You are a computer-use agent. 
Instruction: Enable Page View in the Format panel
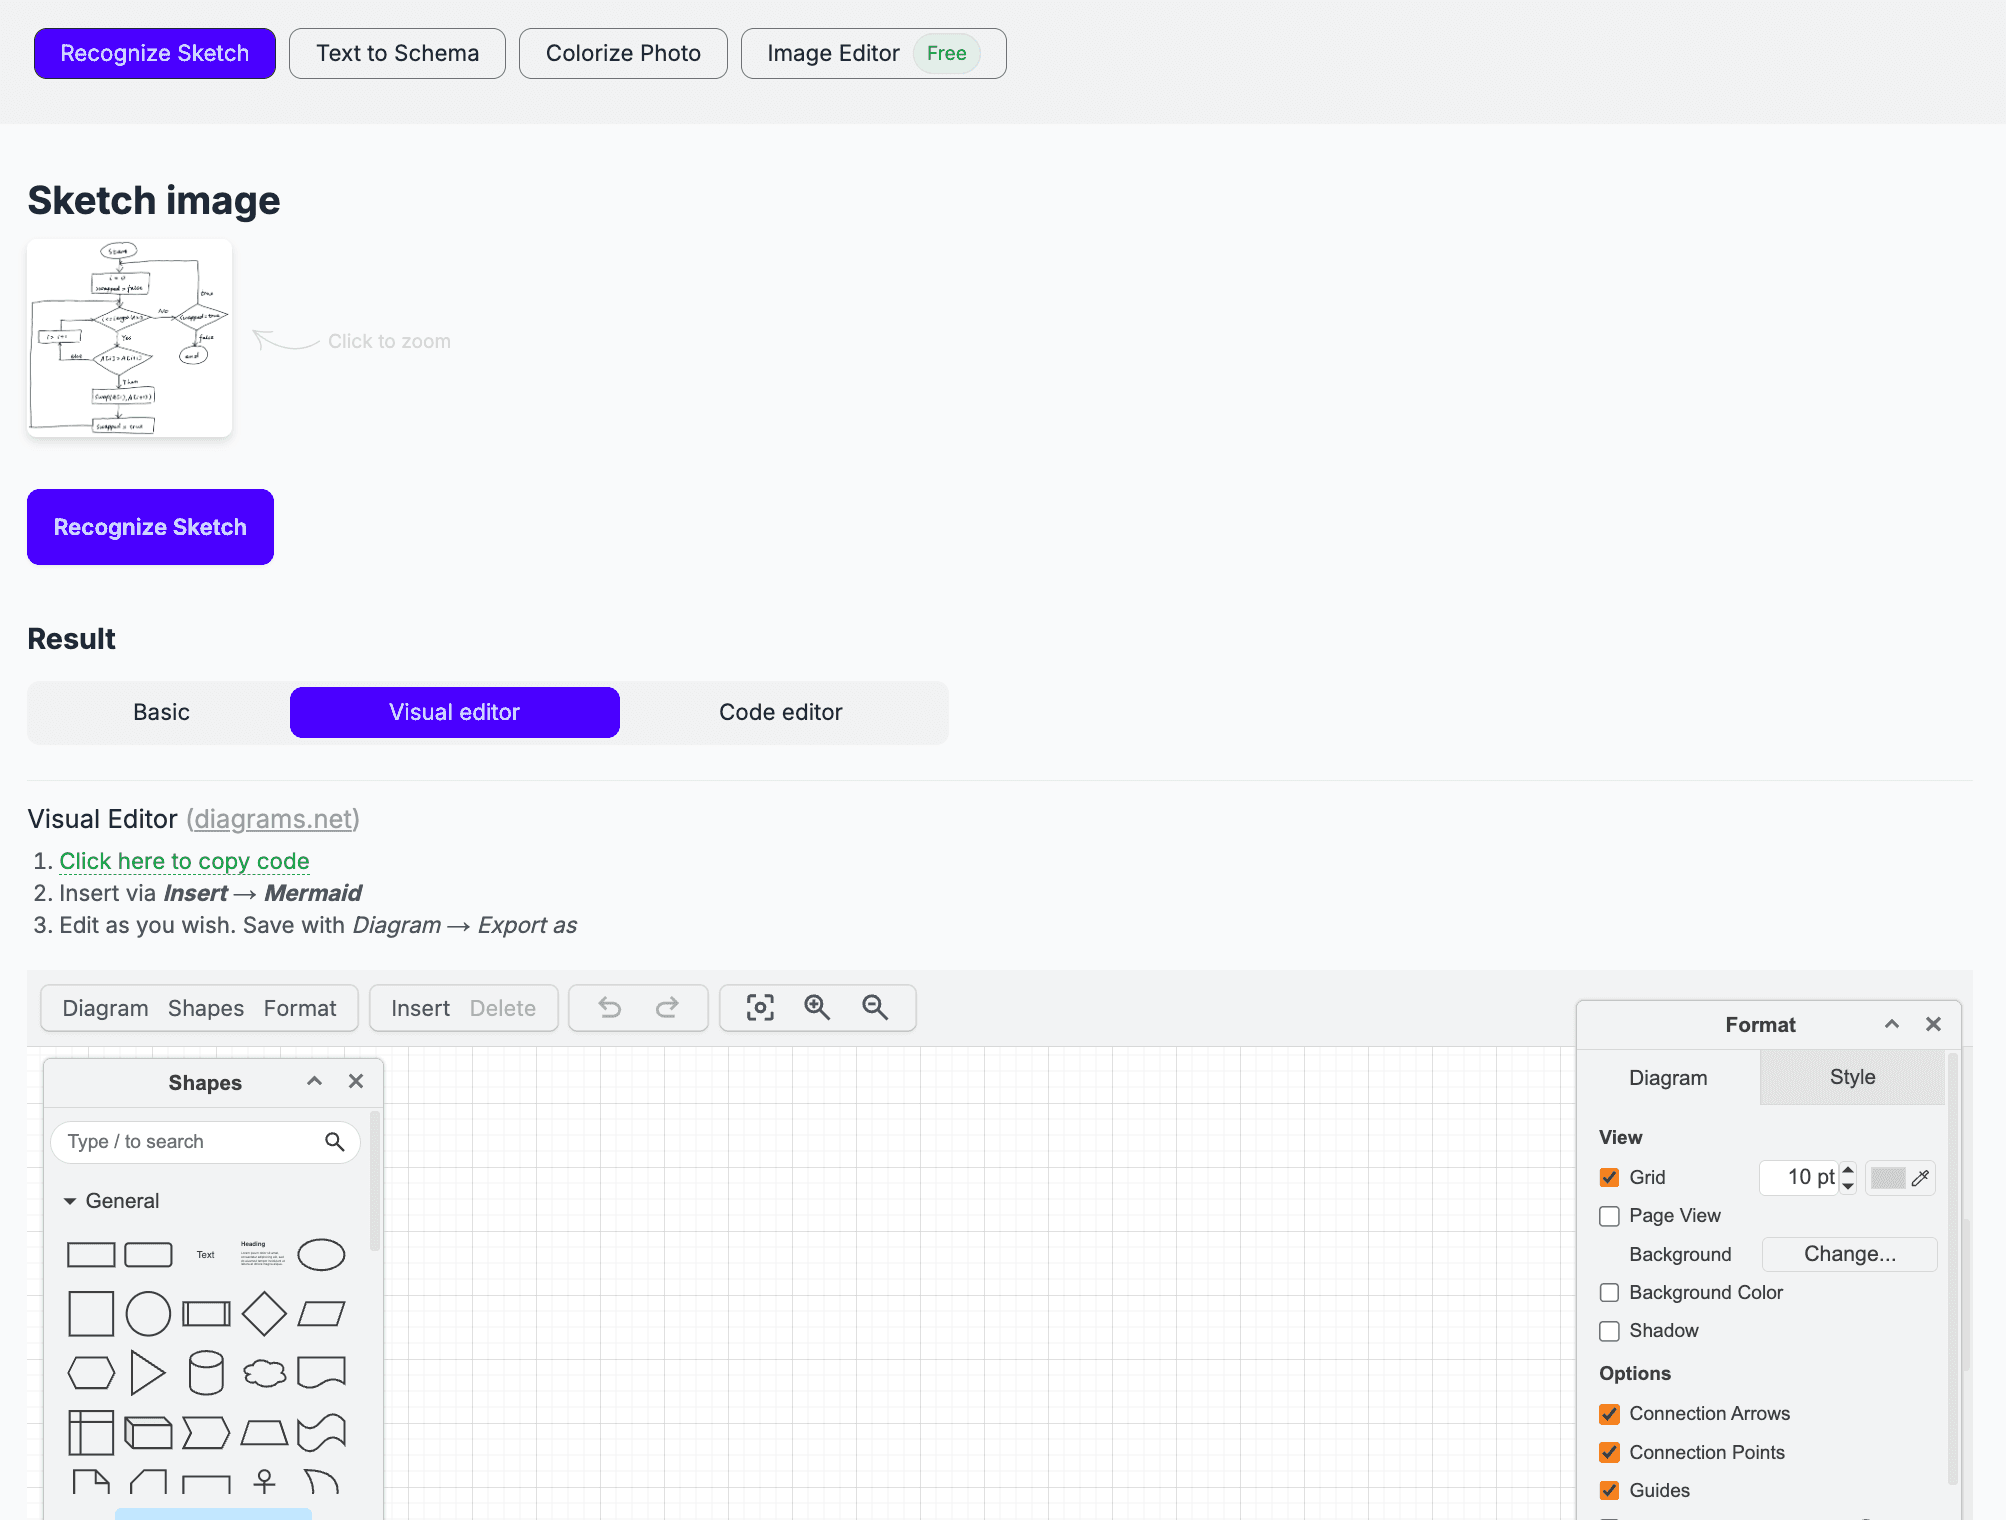(x=1609, y=1216)
